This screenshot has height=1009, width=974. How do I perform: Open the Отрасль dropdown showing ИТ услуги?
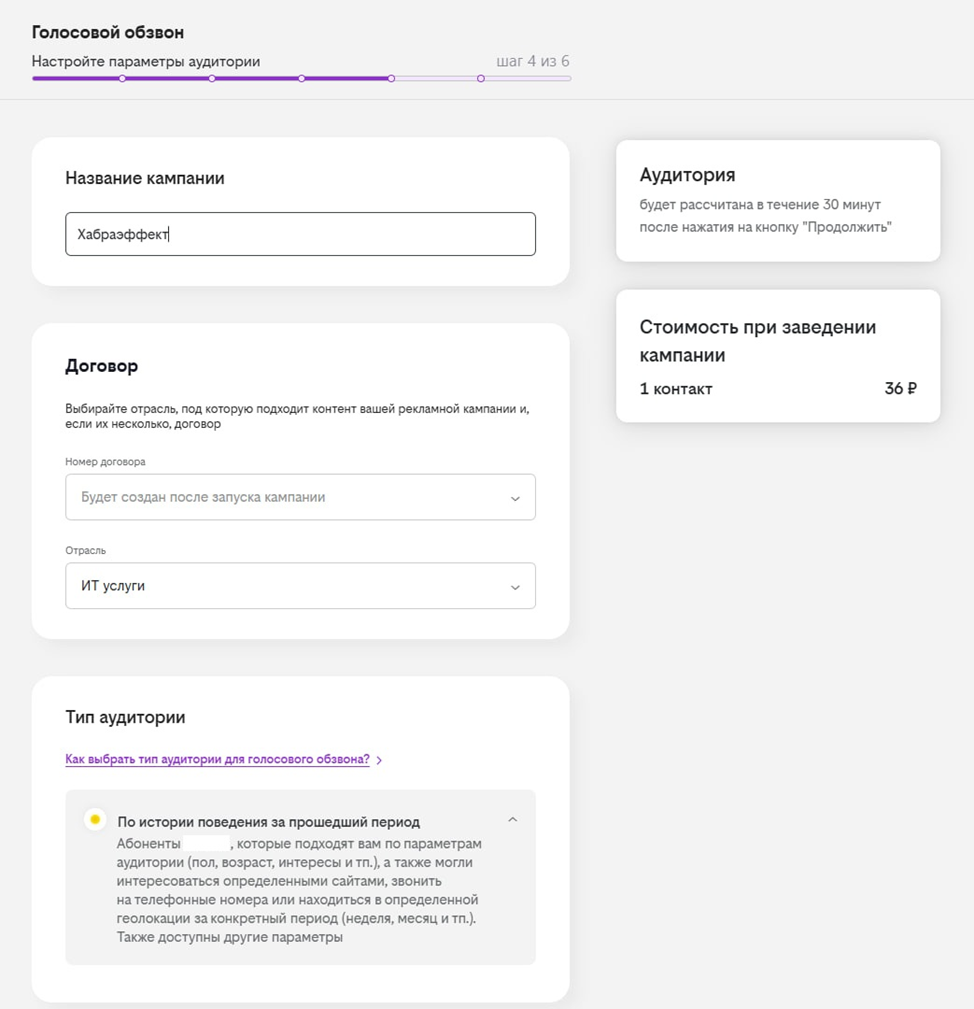click(300, 586)
